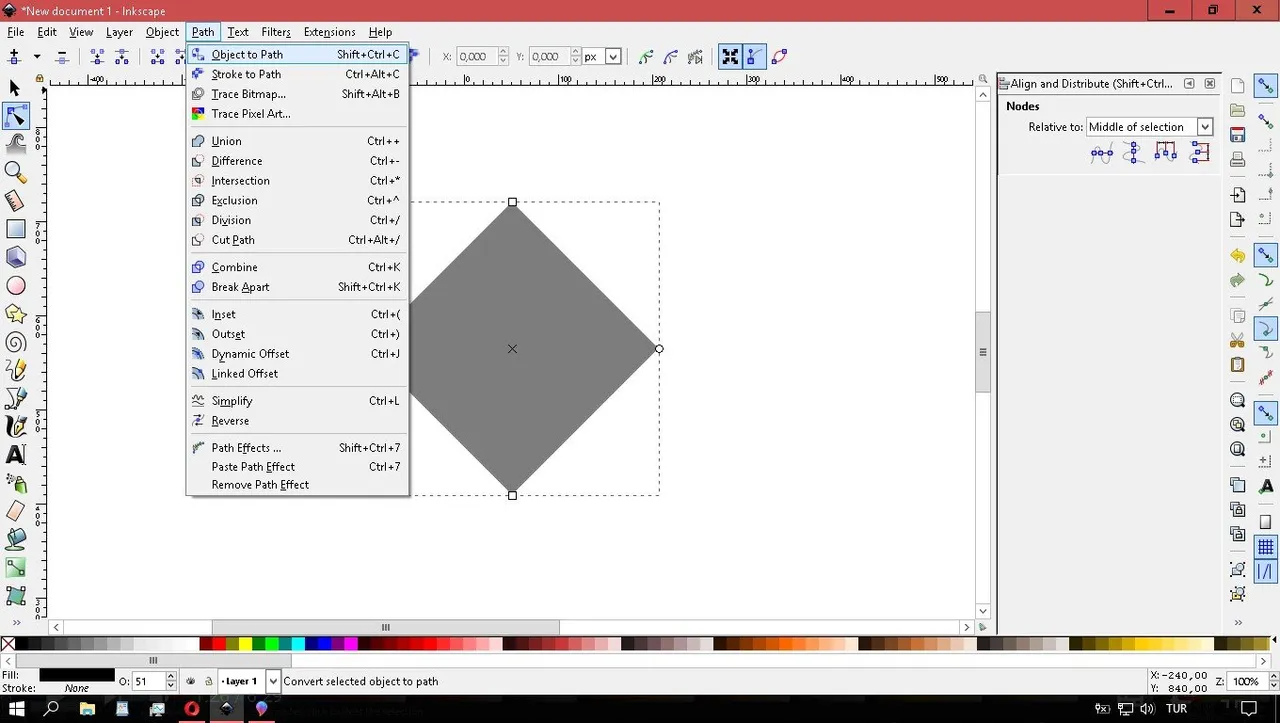Increase the X coordinate stepper
1280x723 pixels.
(503, 52)
